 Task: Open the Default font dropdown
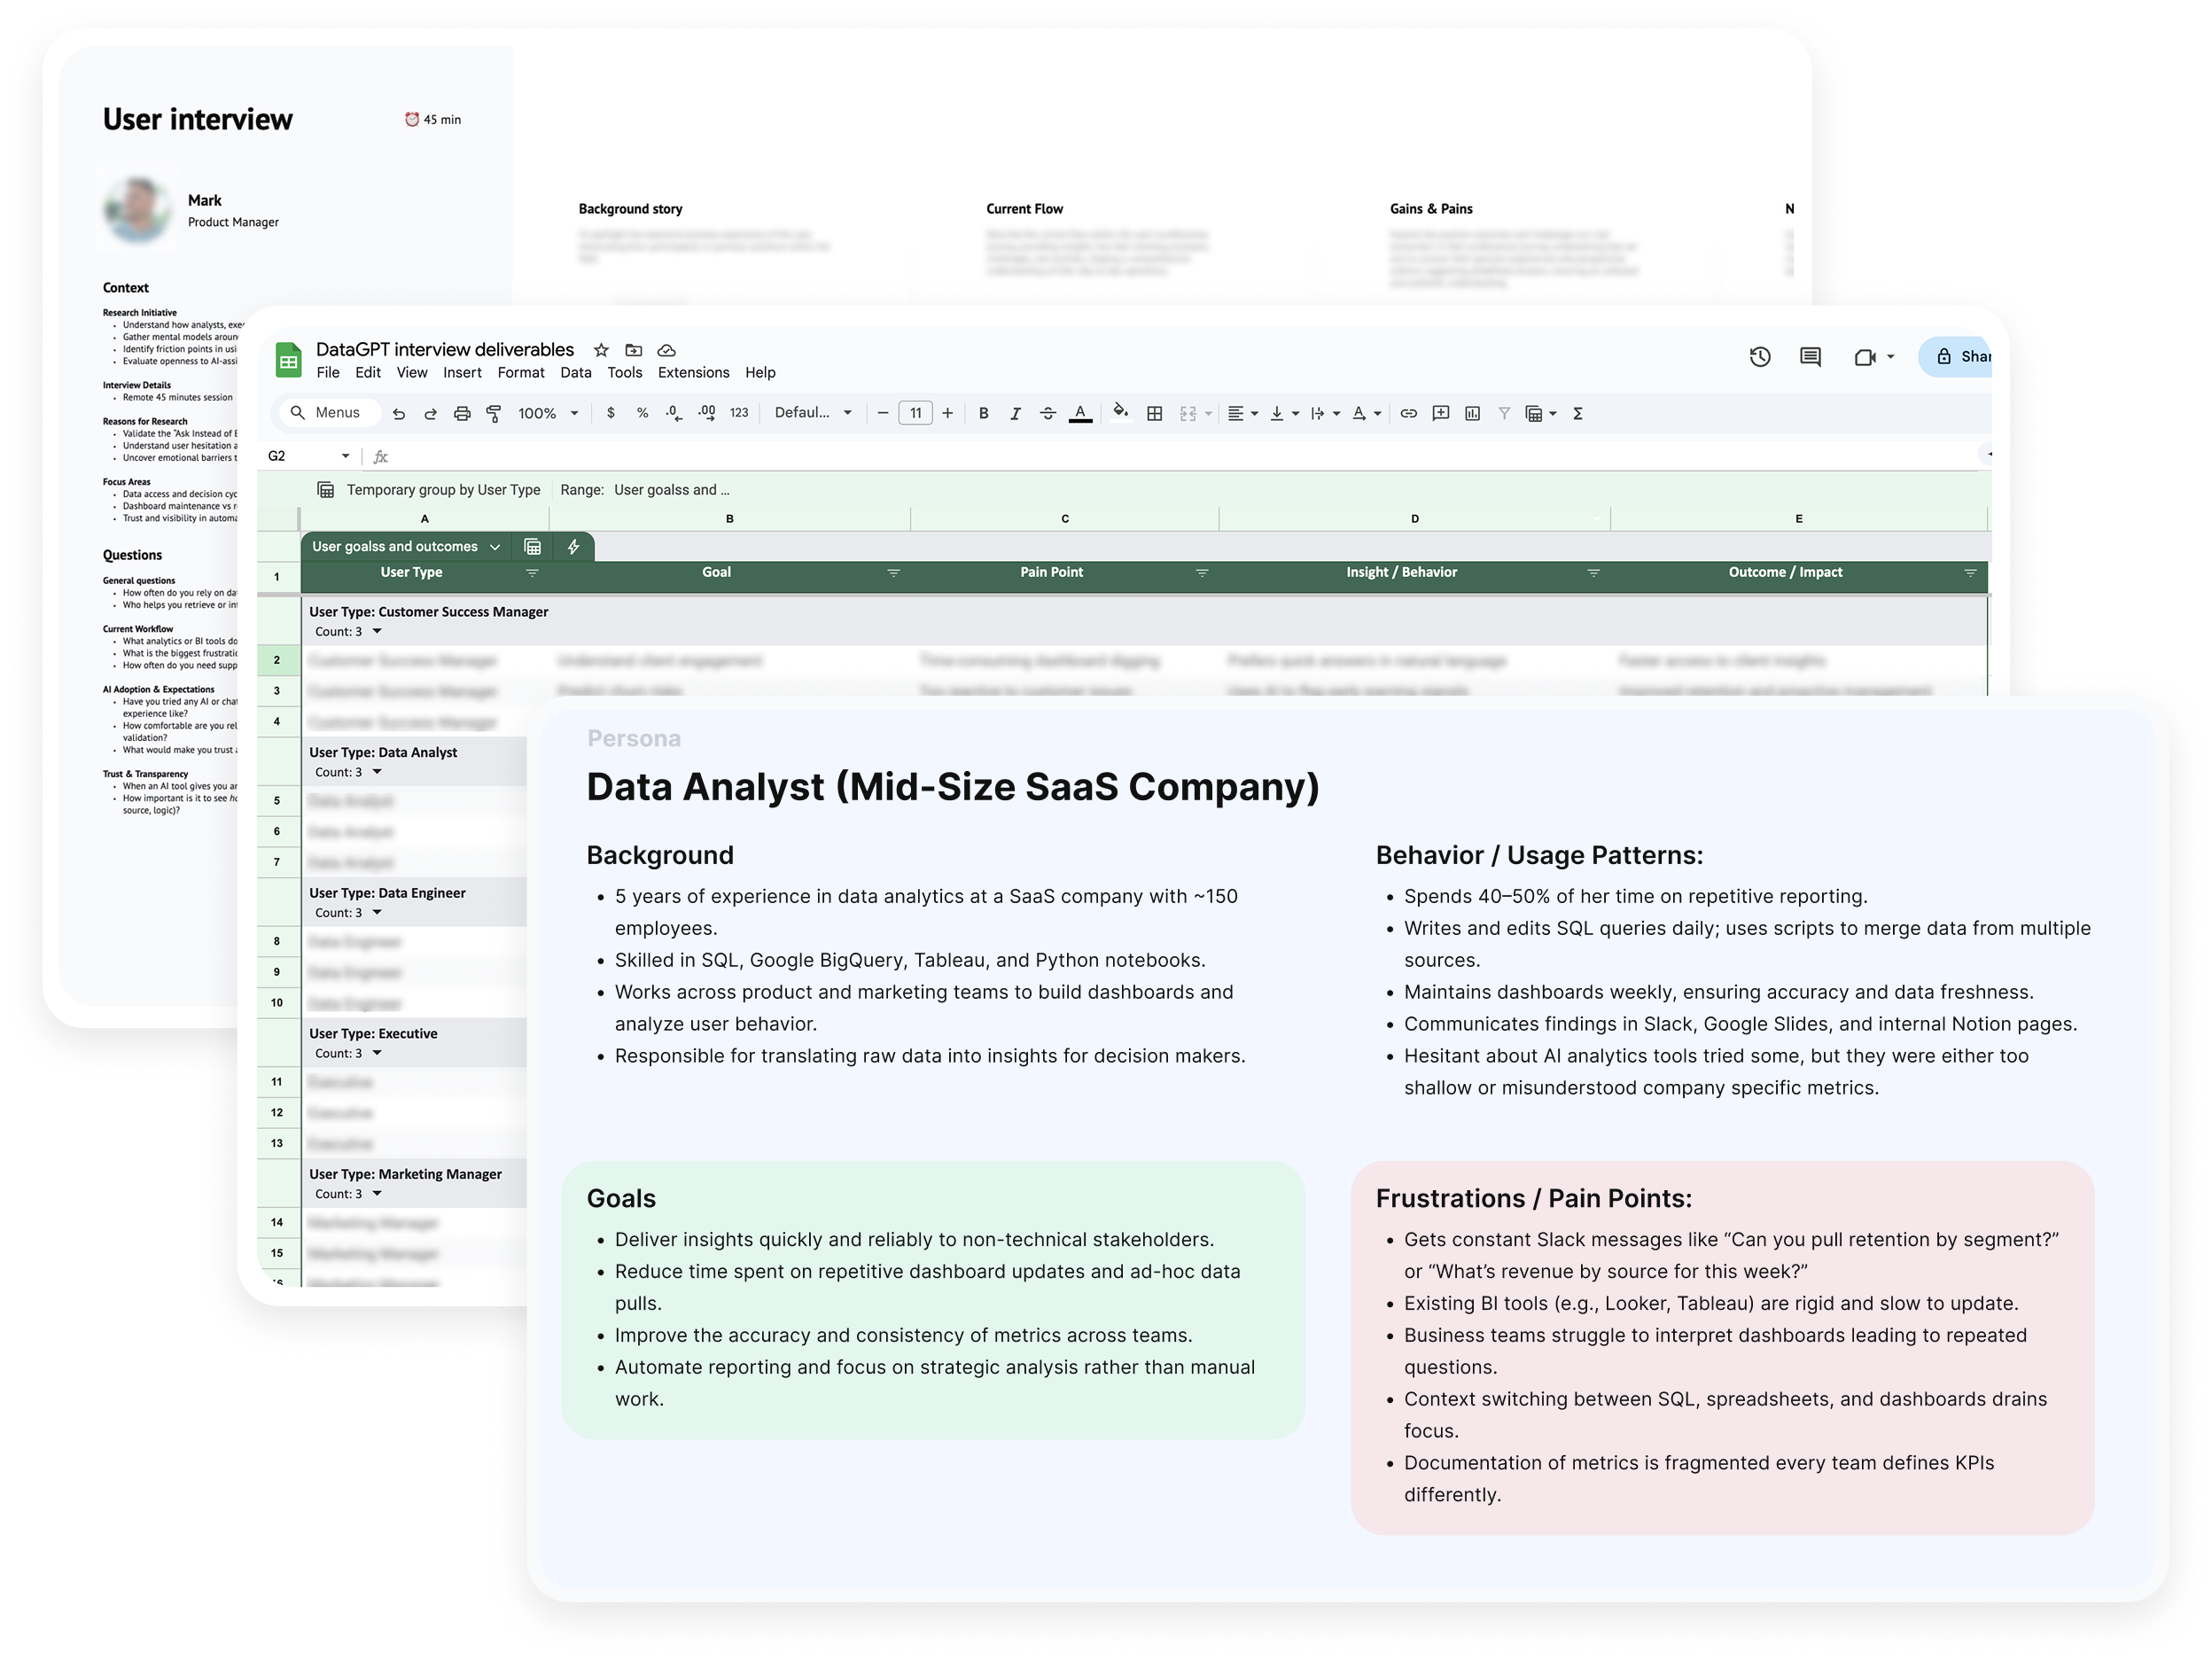pos(813,413)
